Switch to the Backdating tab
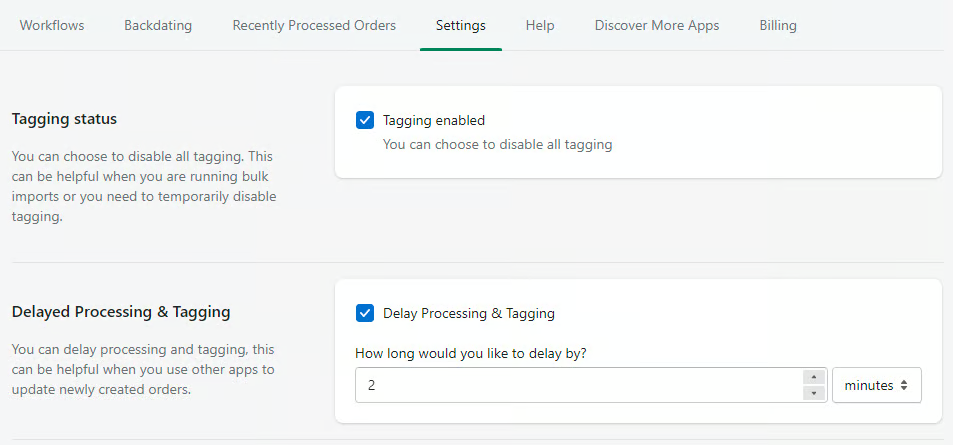953x445 pixels. tap(158, 26)
